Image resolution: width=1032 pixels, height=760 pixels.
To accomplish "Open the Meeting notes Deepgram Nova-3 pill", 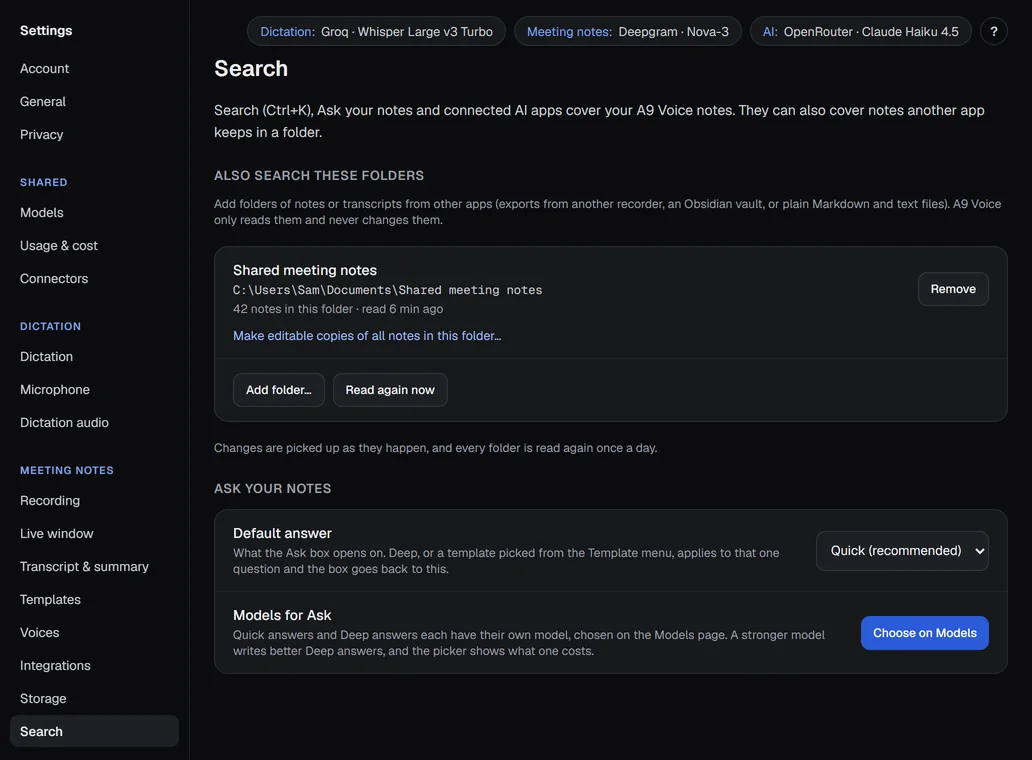I will tap(627, 31).
